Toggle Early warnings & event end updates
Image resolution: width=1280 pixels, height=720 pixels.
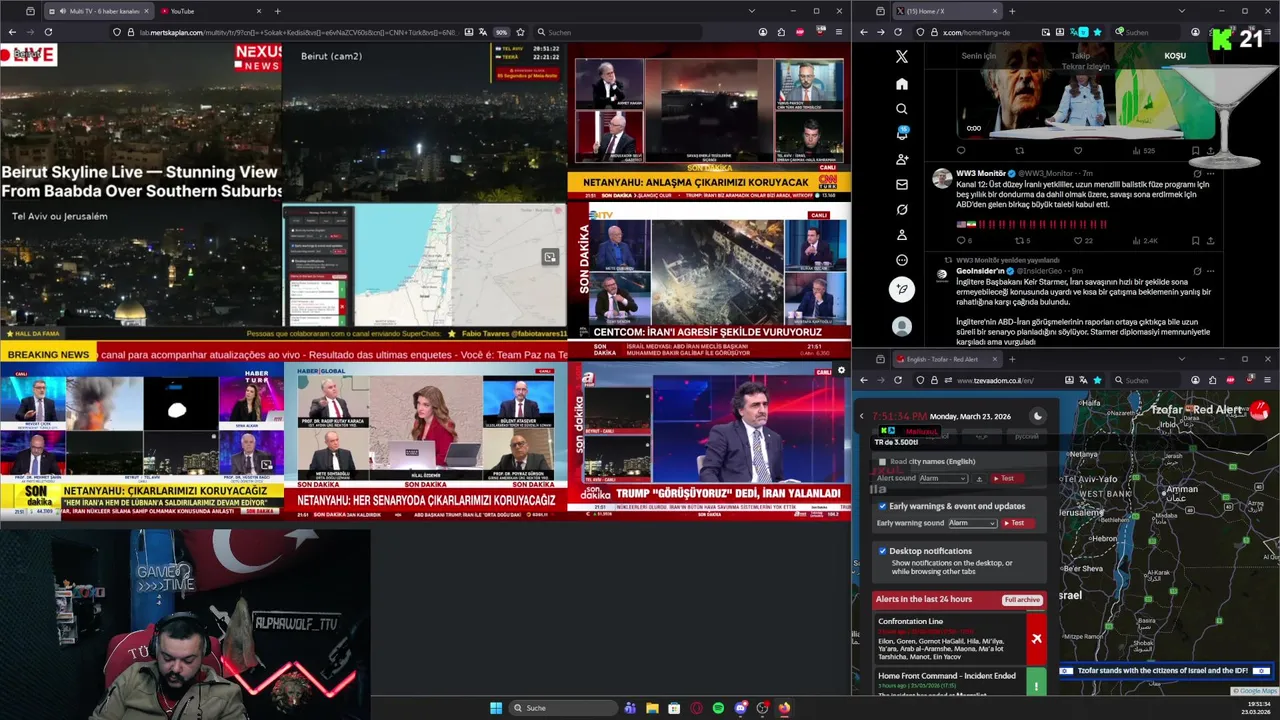pos(882,506)
